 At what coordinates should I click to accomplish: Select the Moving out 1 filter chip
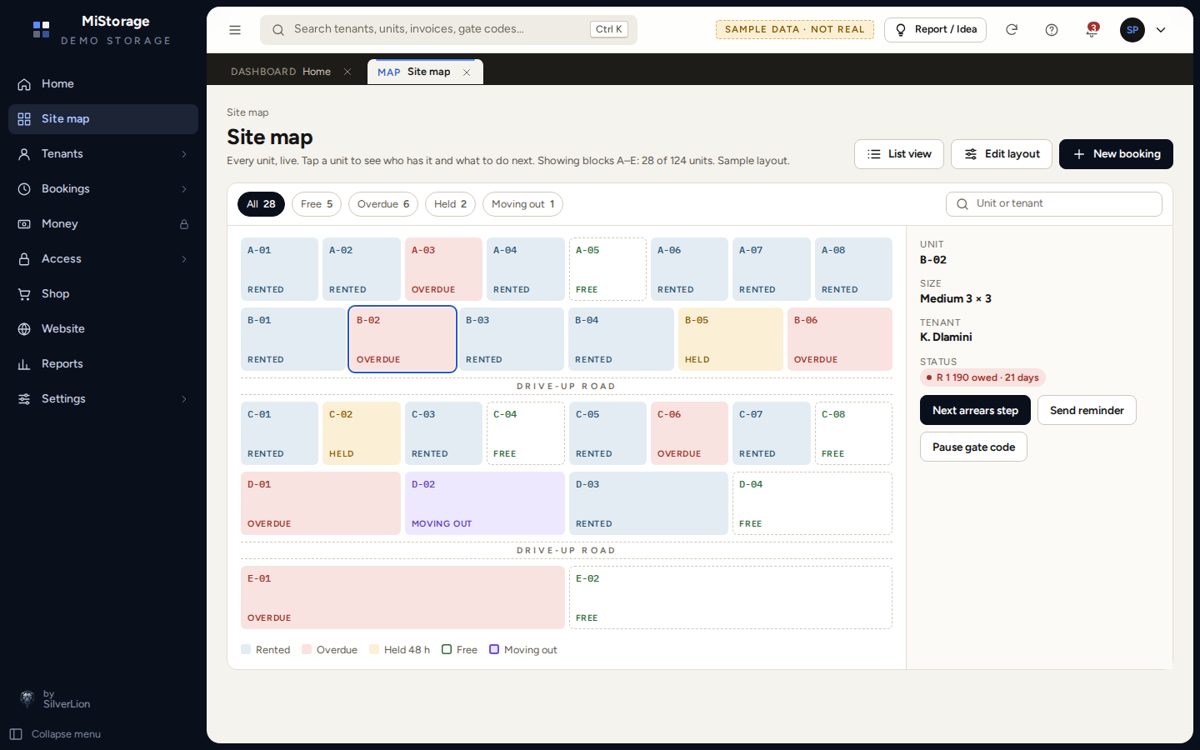523,204
